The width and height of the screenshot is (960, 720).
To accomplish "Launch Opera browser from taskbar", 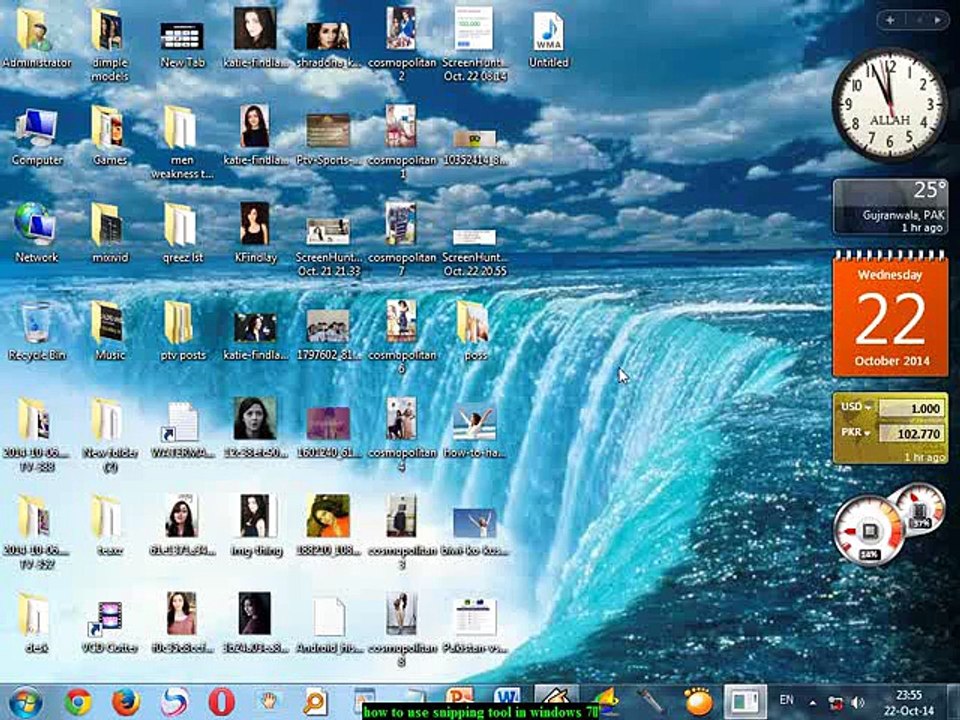I will point(221,702).
